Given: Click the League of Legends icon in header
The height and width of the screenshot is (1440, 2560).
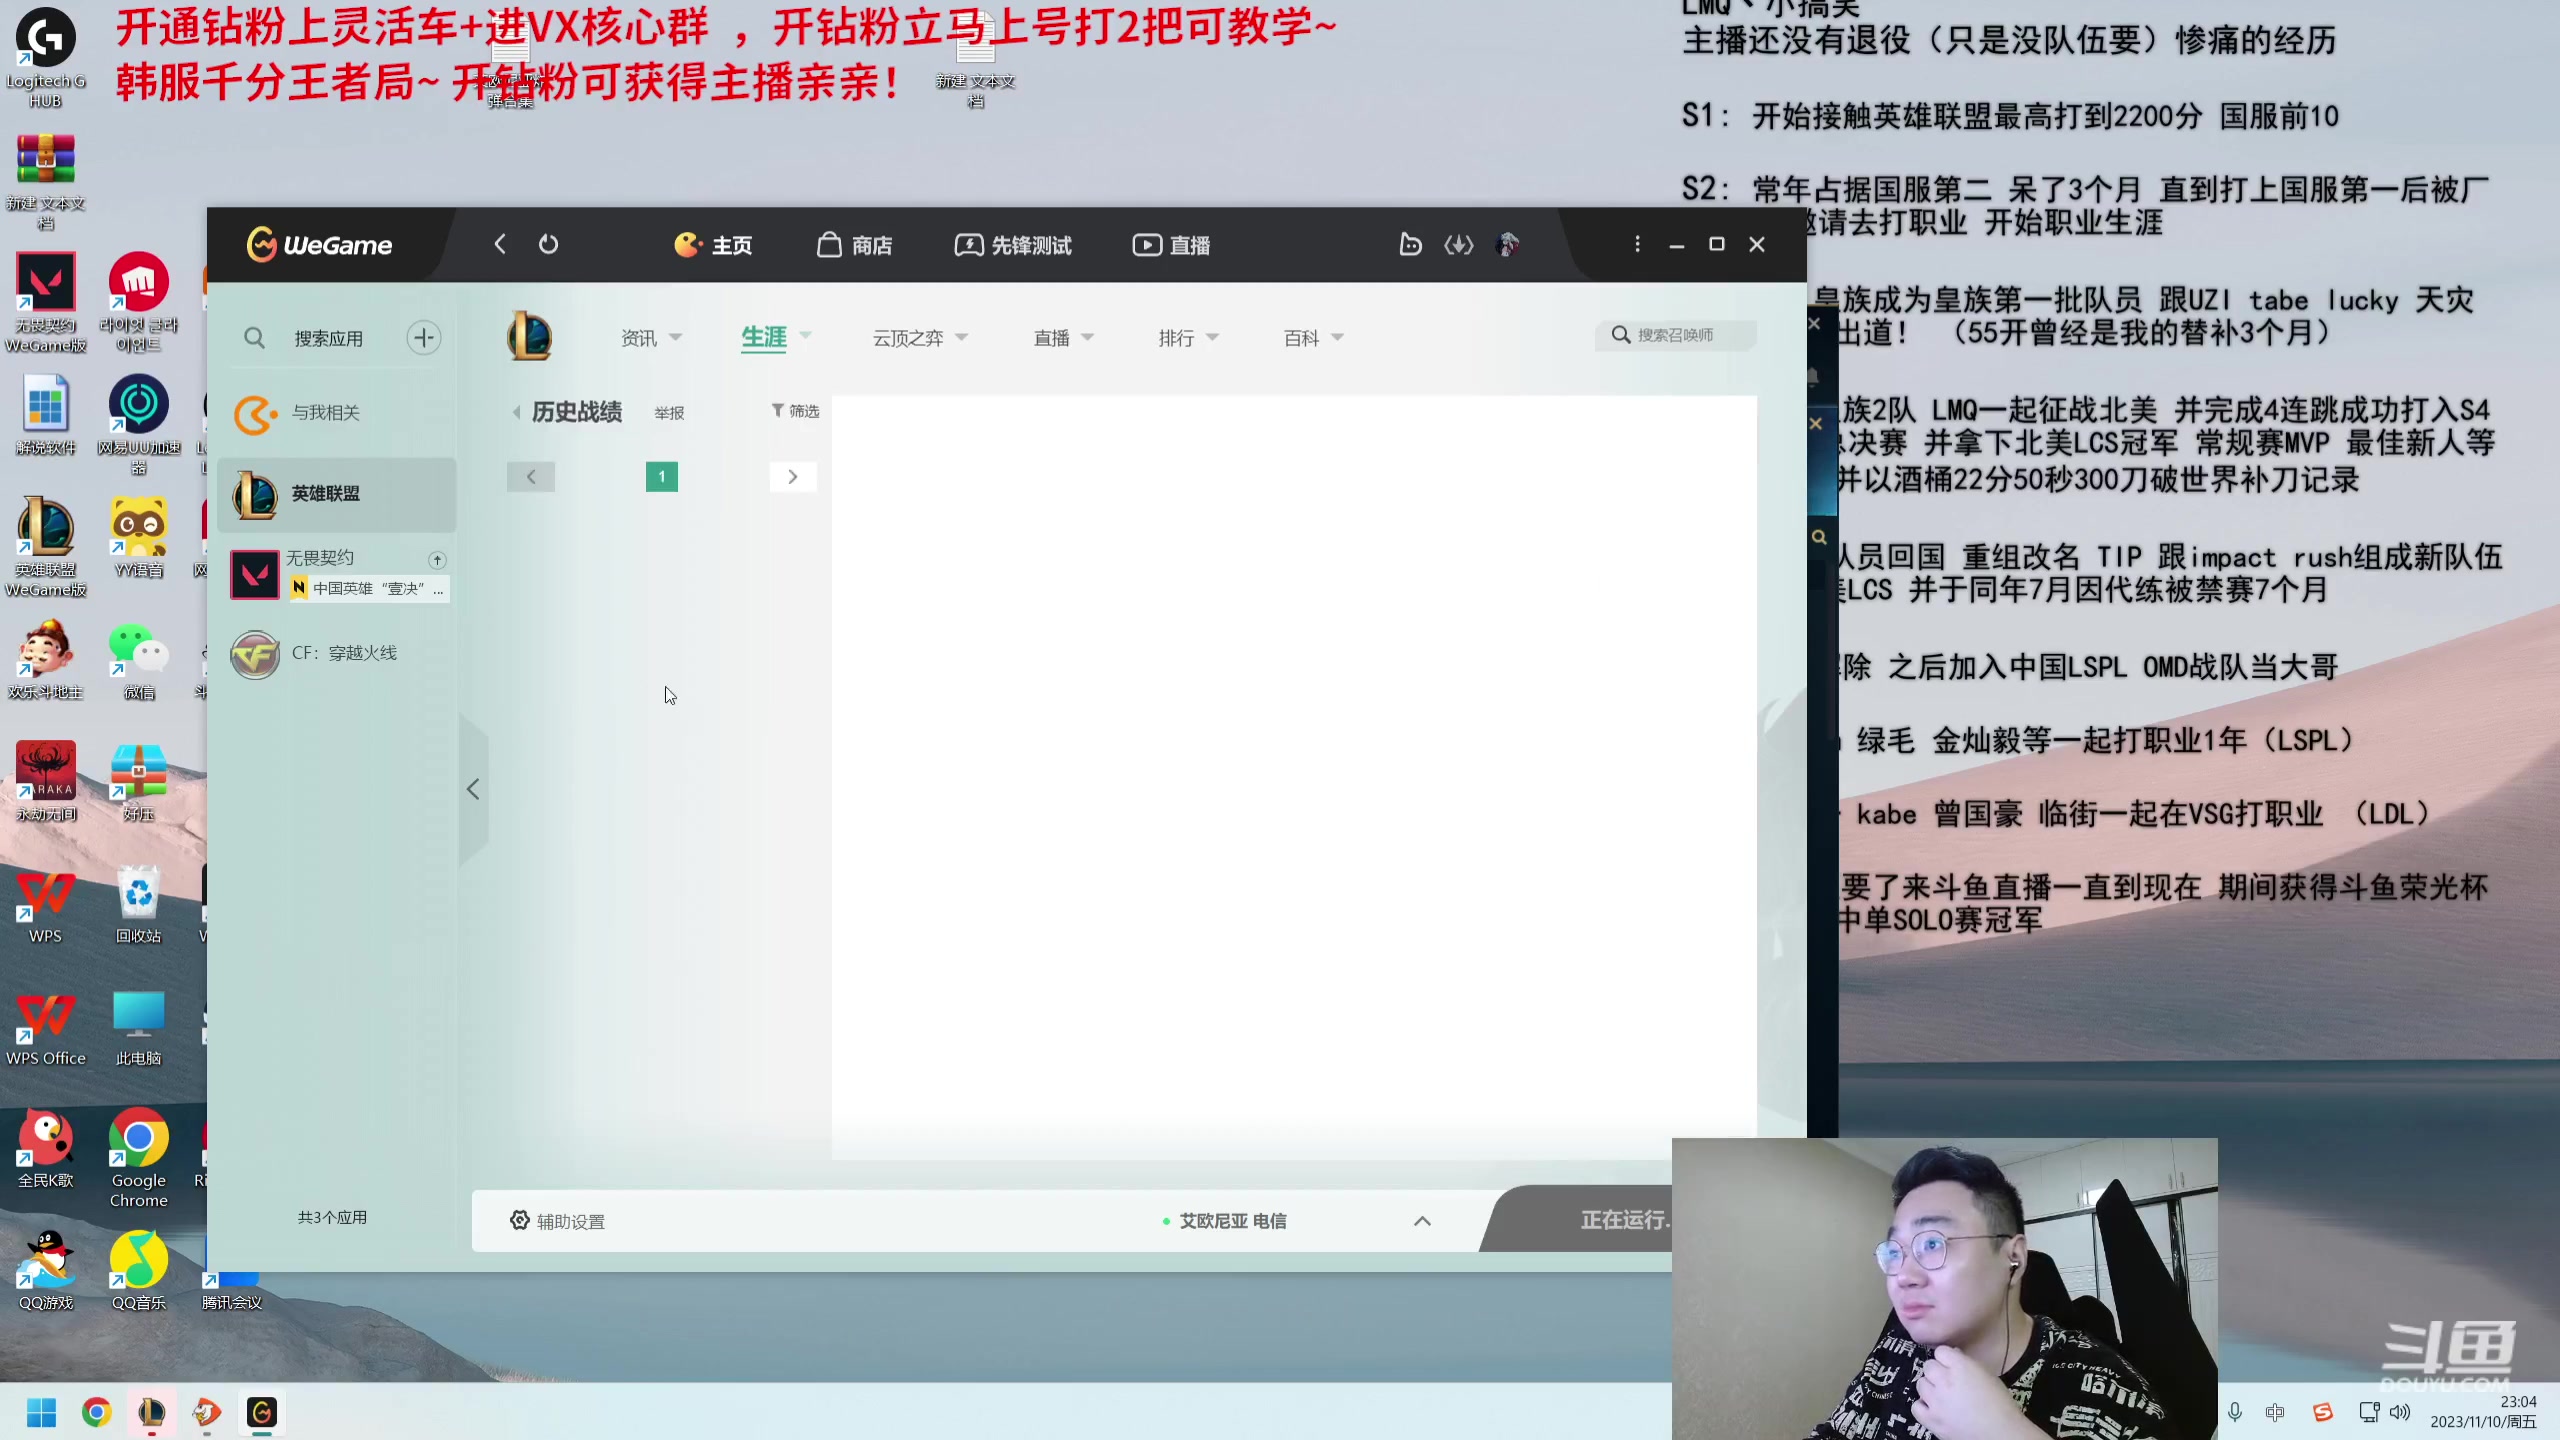Looking at the screenshot, I should 529,336.
